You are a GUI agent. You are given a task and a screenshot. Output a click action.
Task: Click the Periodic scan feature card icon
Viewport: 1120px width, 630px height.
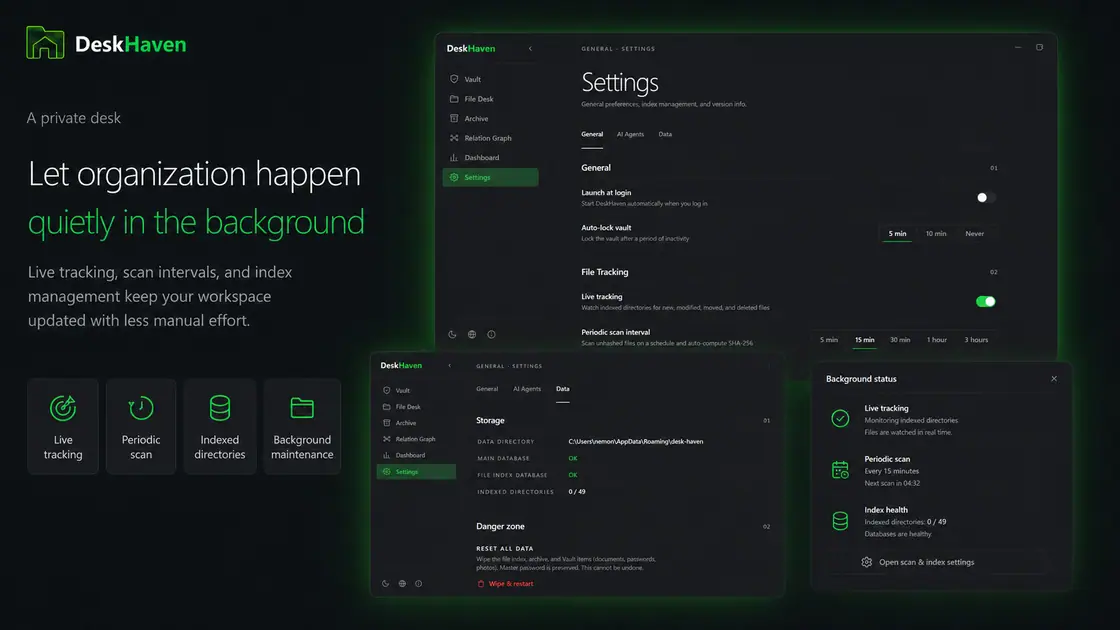(141, 408)
